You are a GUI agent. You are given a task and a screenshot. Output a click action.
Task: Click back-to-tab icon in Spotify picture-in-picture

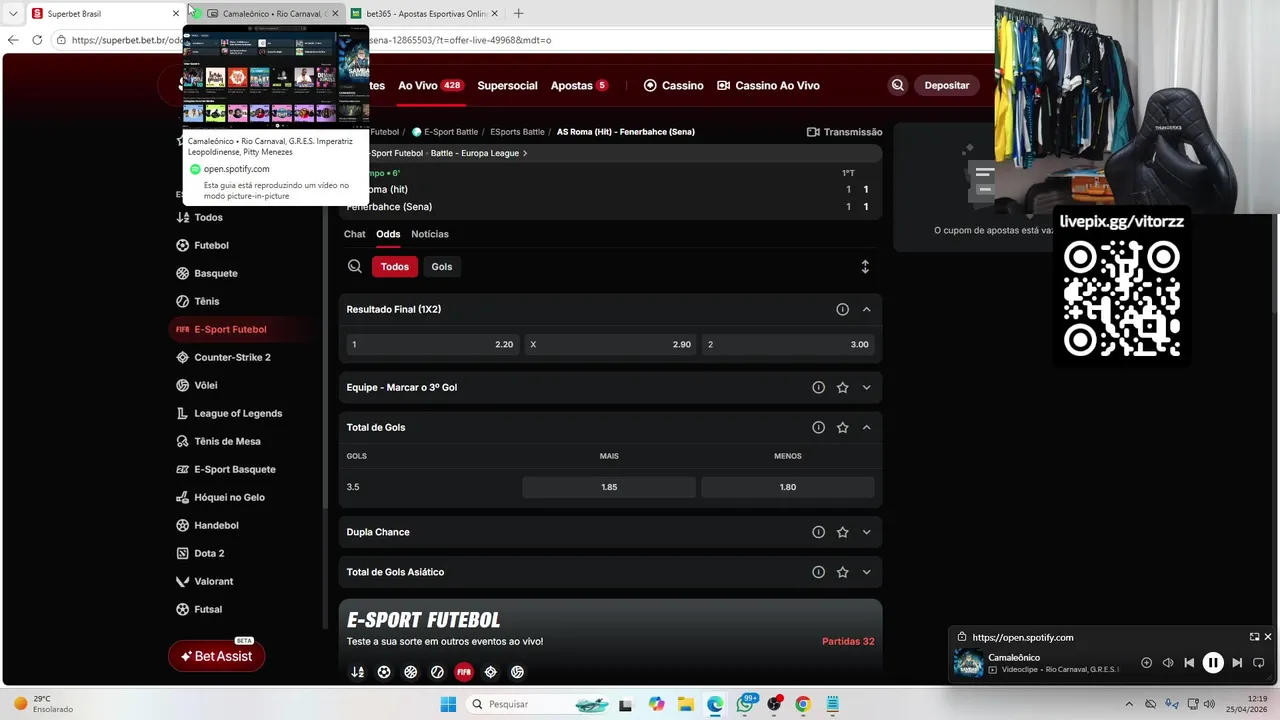click(x=1254, y=637)
